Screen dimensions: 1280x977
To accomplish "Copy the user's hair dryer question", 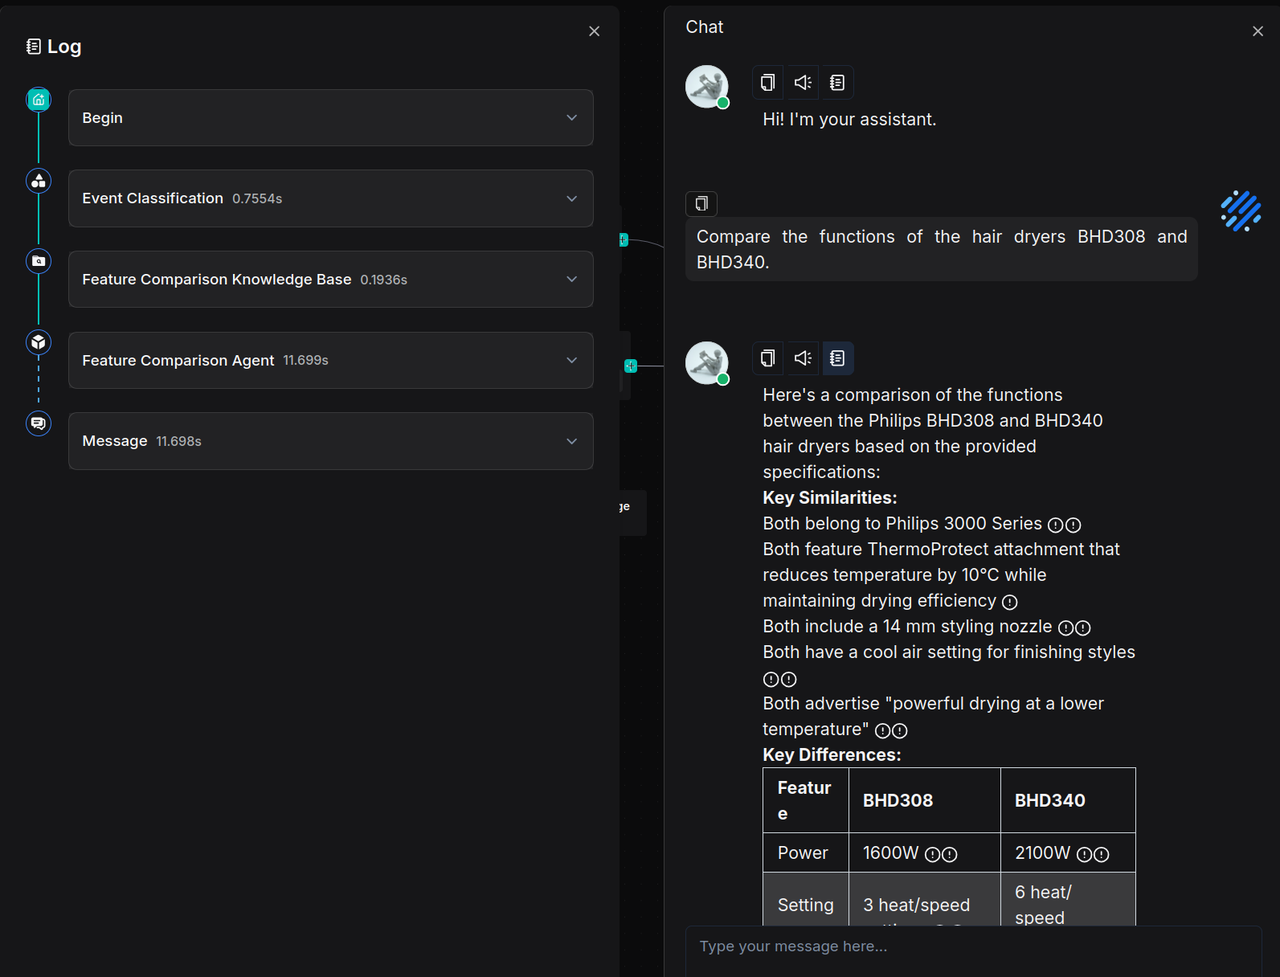I will click(x=702, y=204).
